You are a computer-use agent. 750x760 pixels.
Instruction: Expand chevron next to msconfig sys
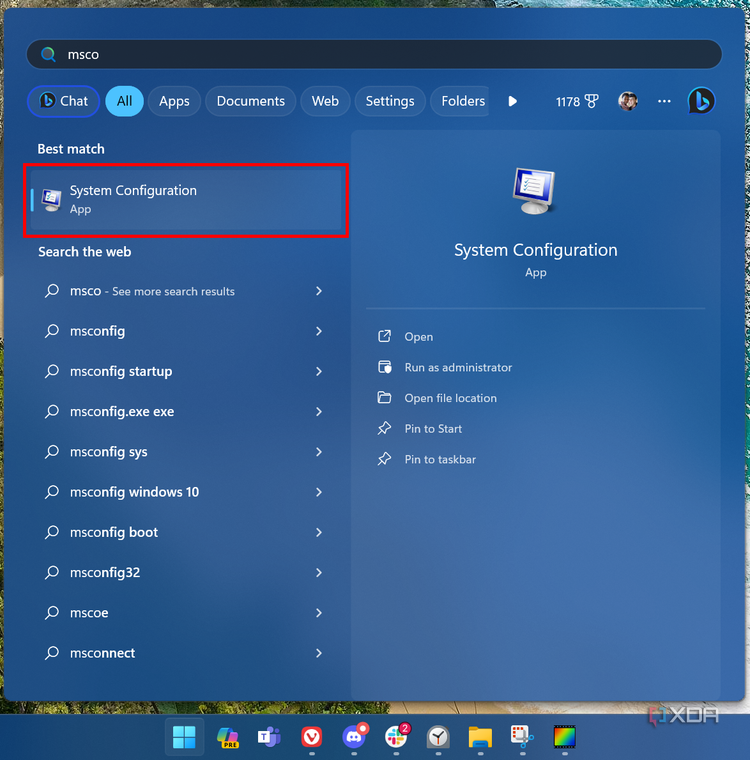(x=319, y=452)
